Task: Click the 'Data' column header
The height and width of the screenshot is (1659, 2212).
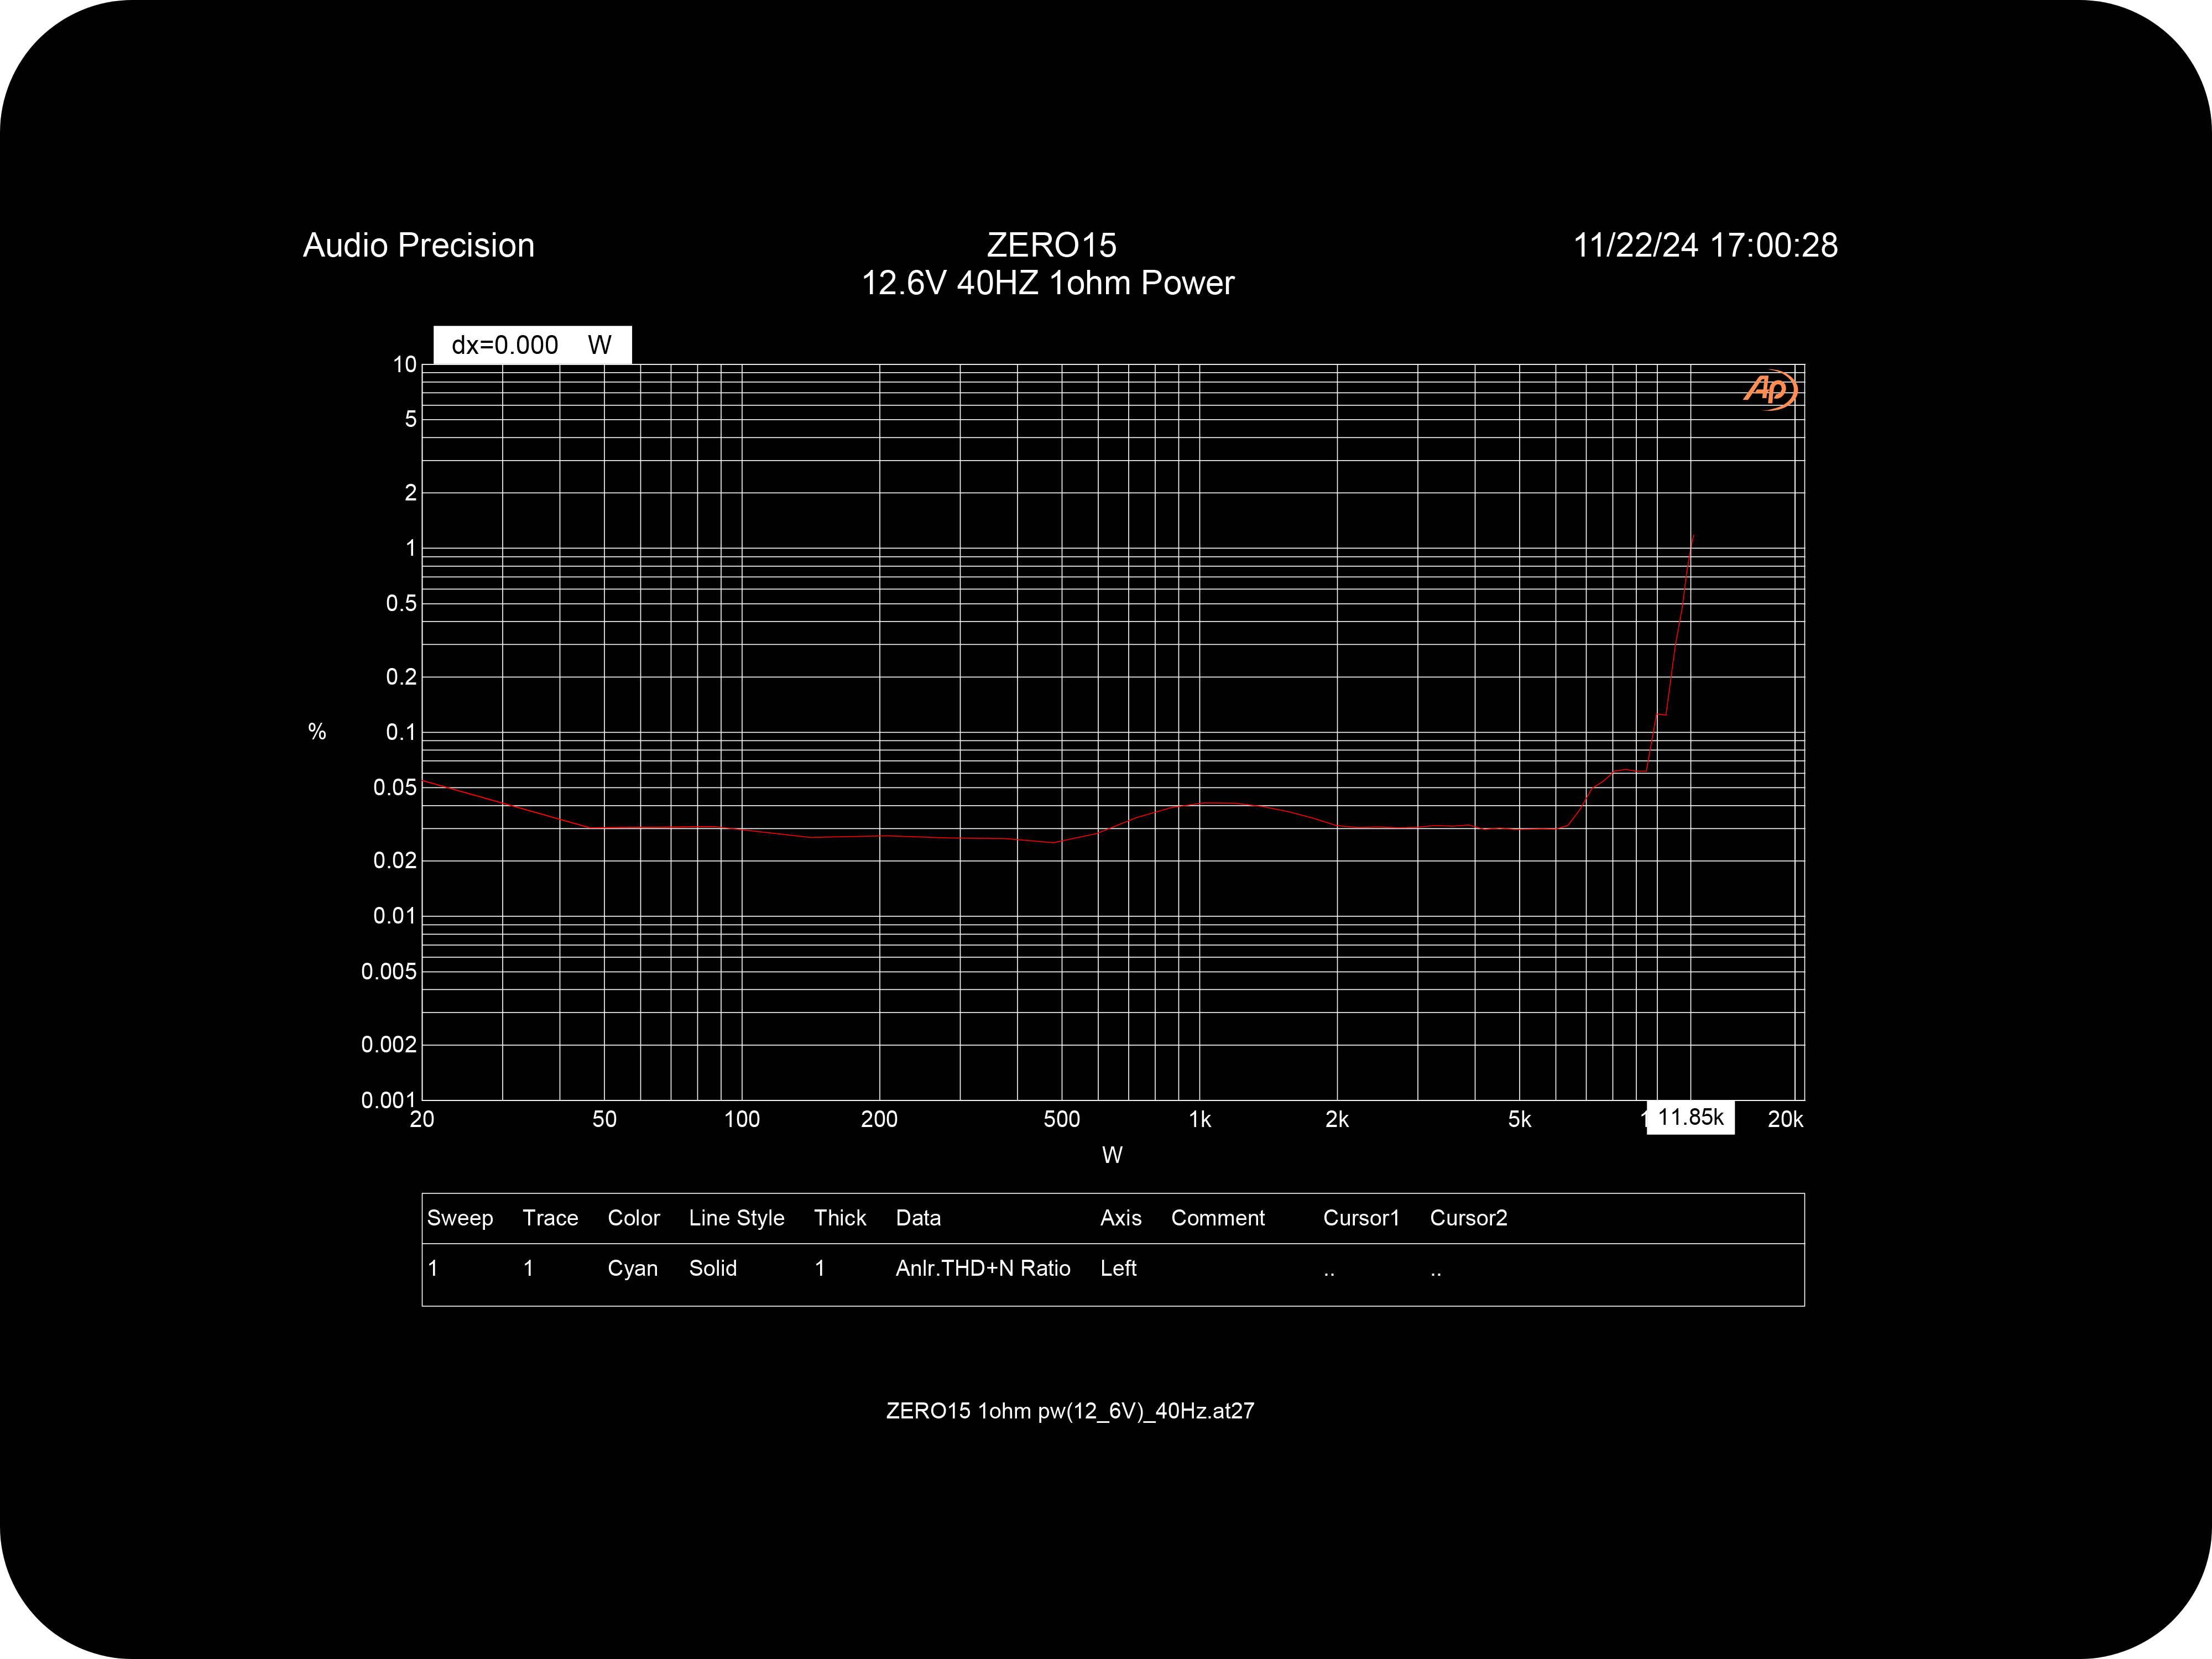Action: 918,1218
